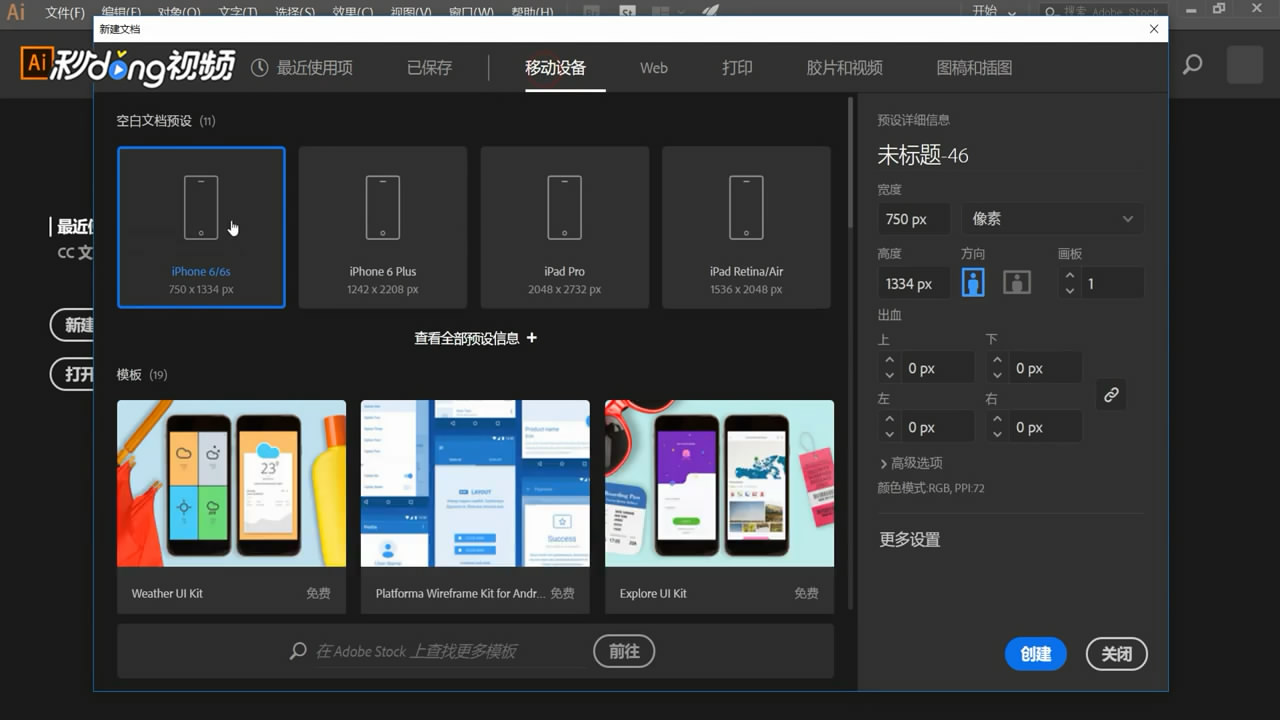Increase the artboard count with up arrow
The image size is (1280, 720).
click(1070, 276)
